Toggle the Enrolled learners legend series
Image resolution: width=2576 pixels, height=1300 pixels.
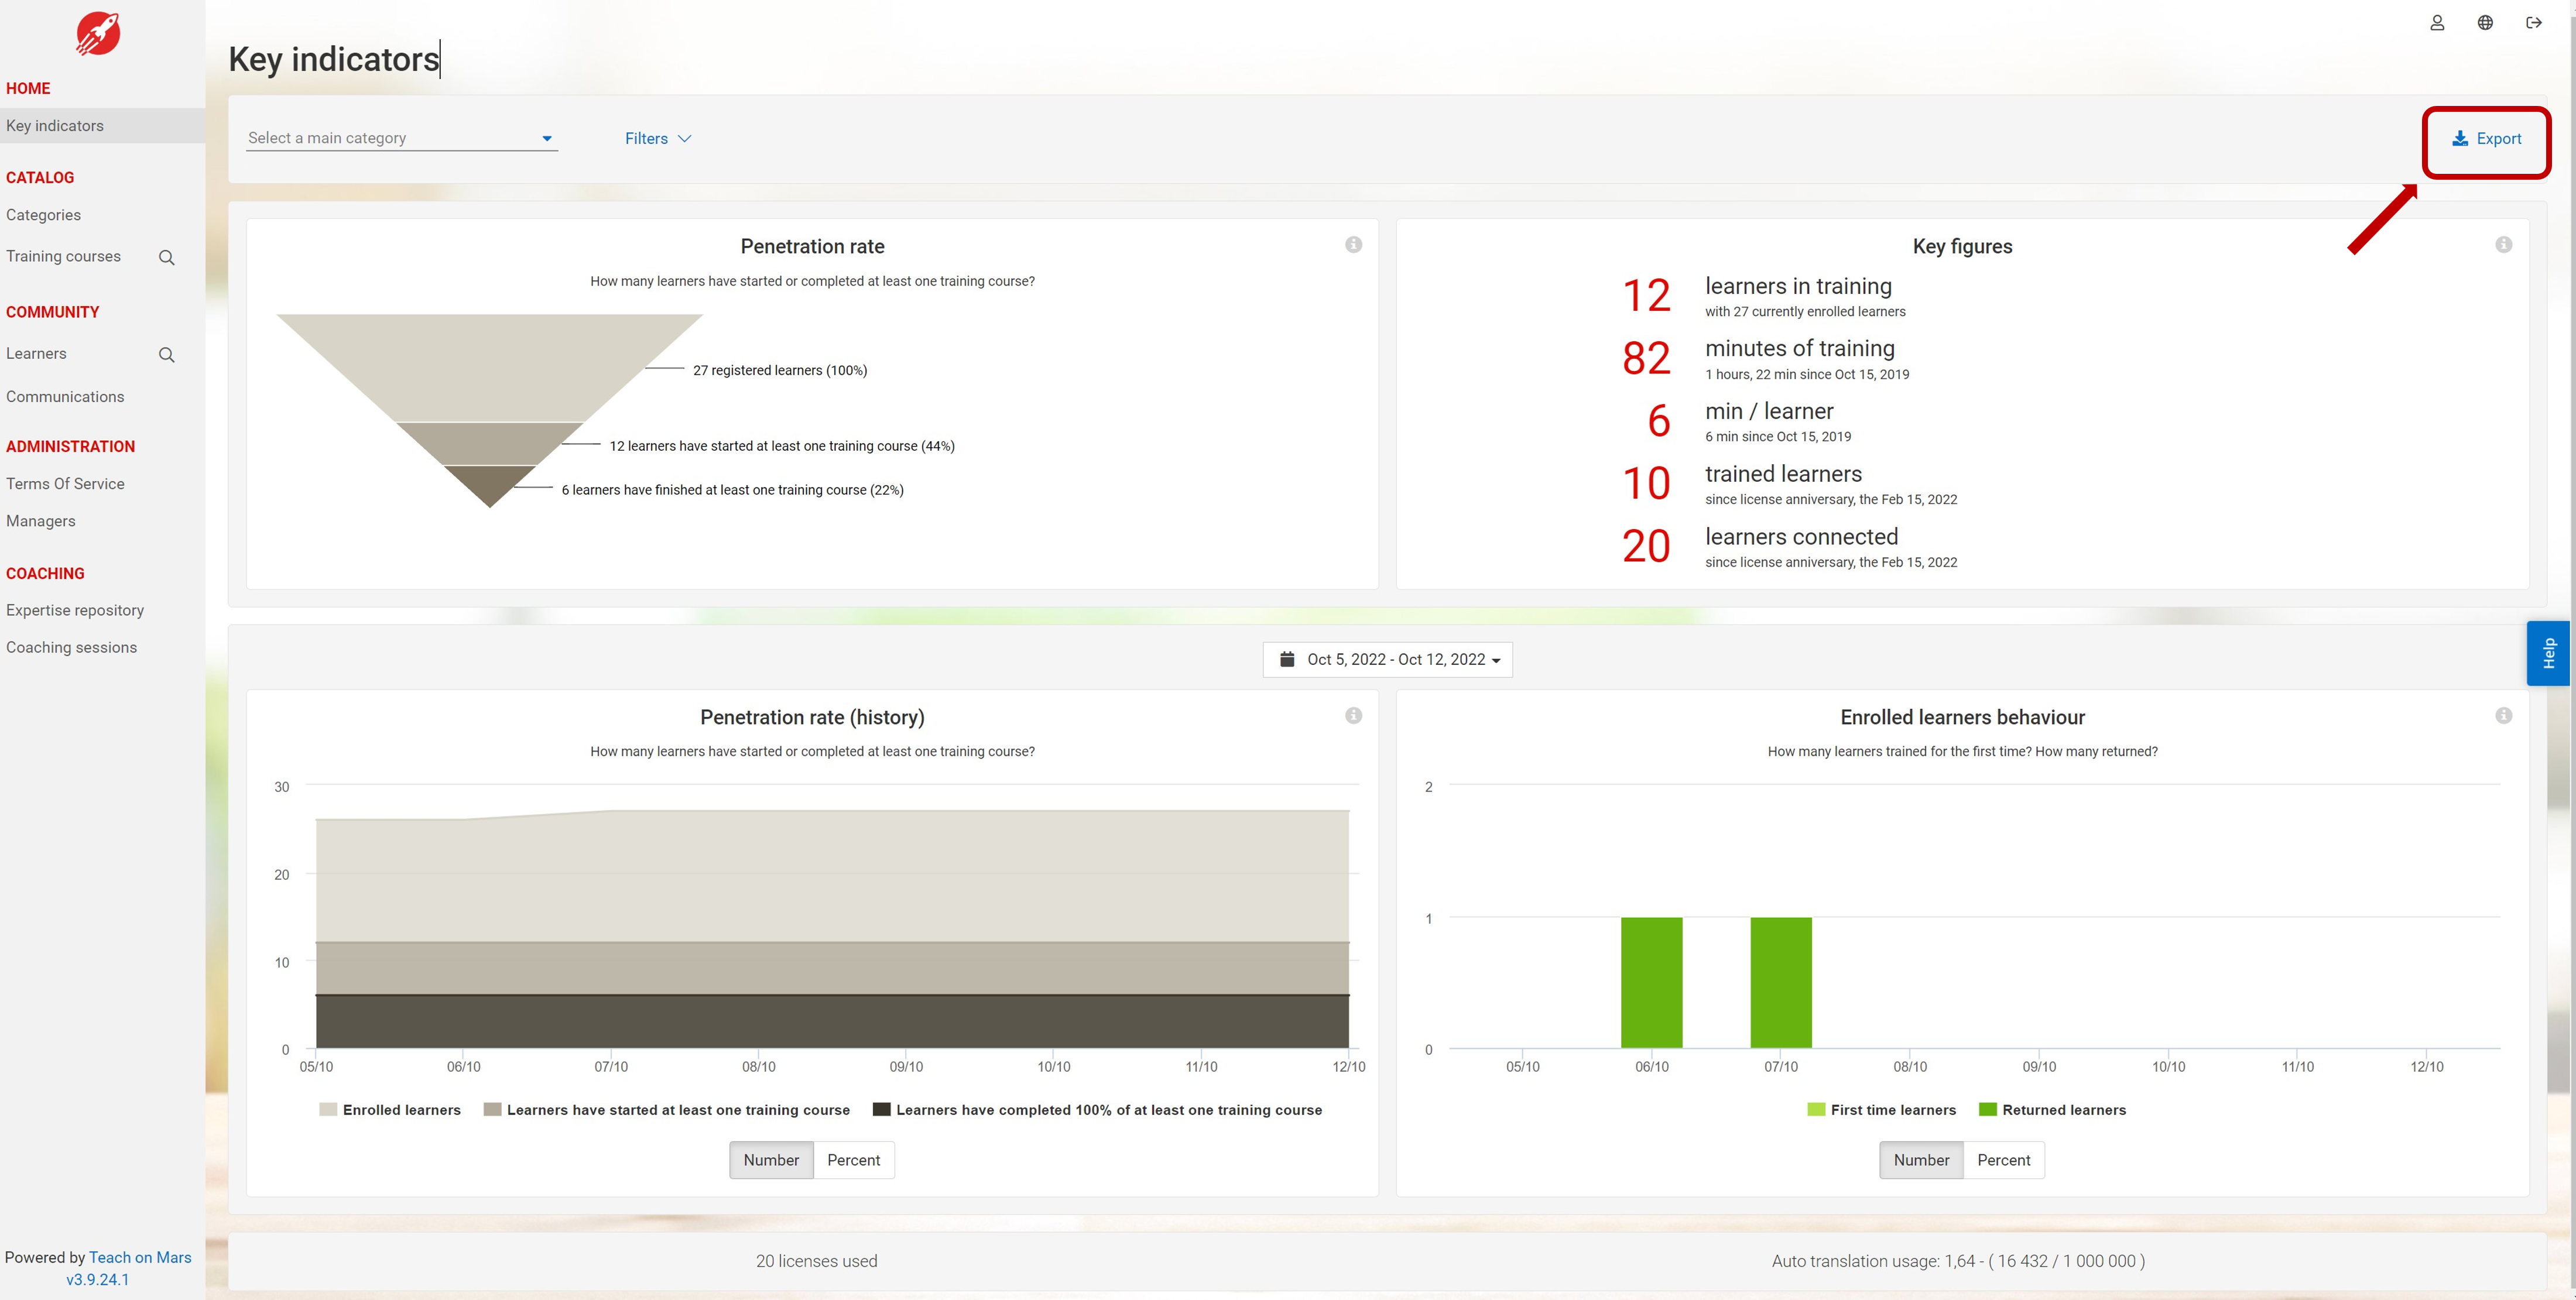(390, 1110)
